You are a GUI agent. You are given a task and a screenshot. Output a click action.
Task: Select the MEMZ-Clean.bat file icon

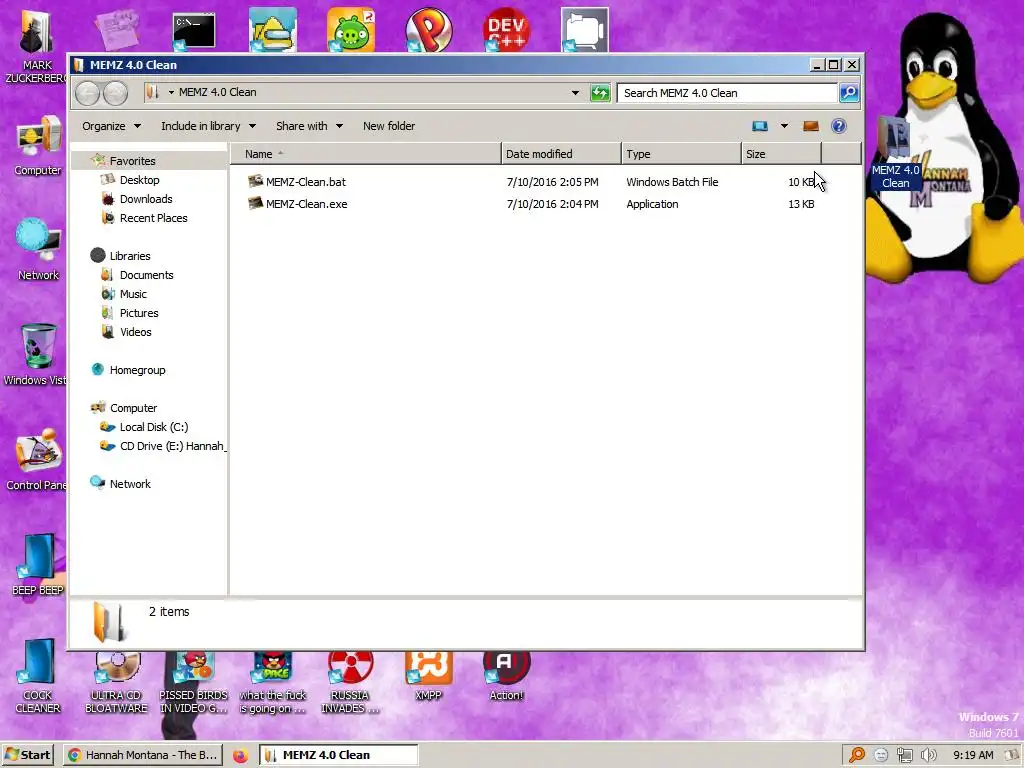point(255,181)
